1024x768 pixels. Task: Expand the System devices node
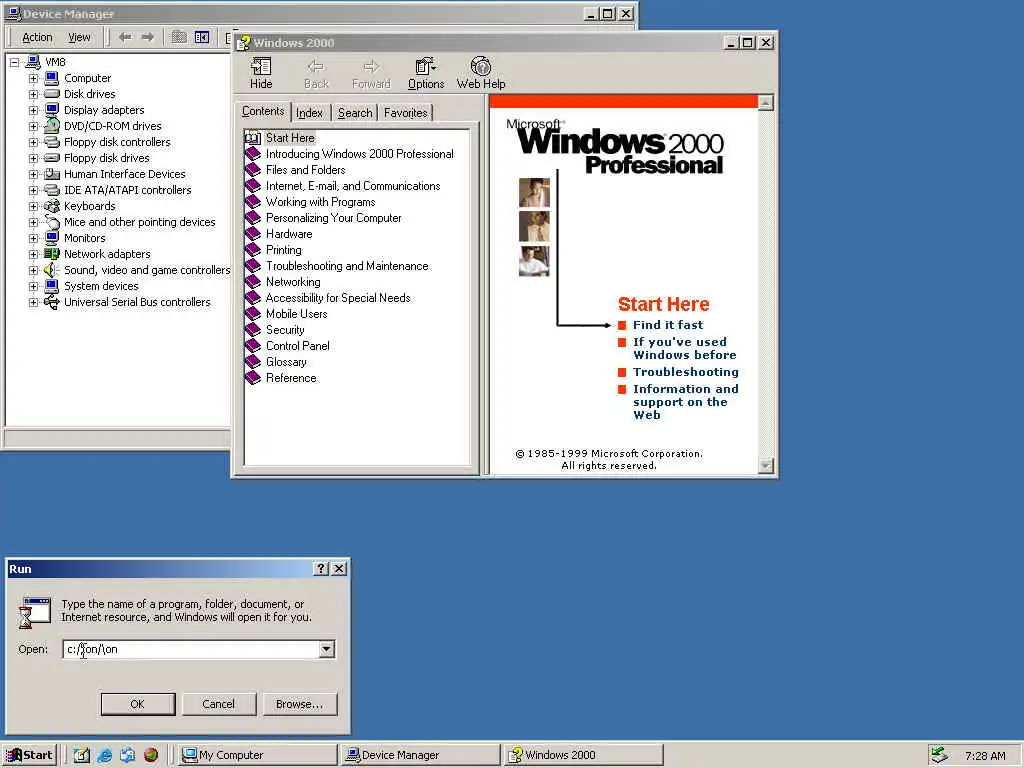[x=33, y=286]
